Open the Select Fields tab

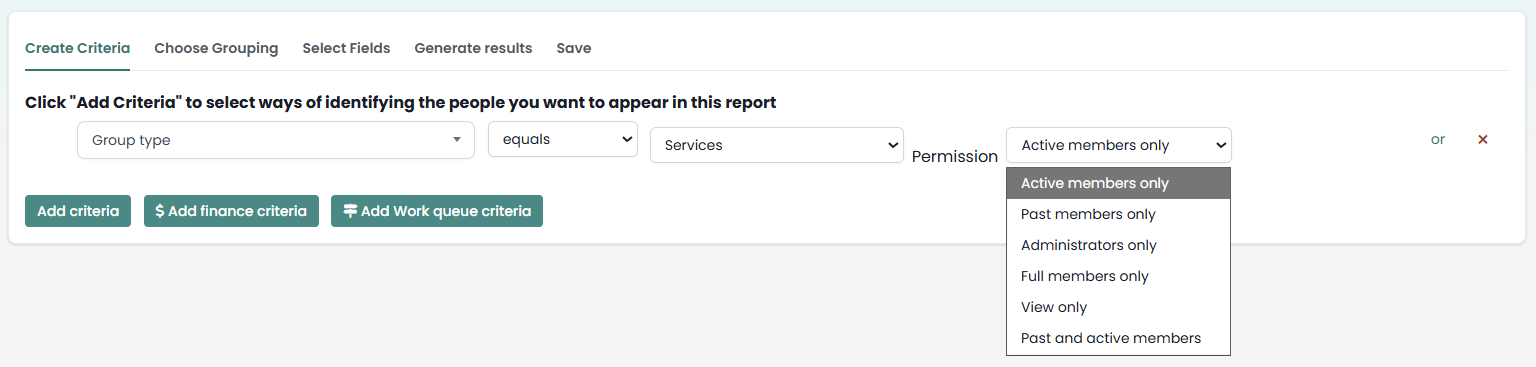coord(346,48)
